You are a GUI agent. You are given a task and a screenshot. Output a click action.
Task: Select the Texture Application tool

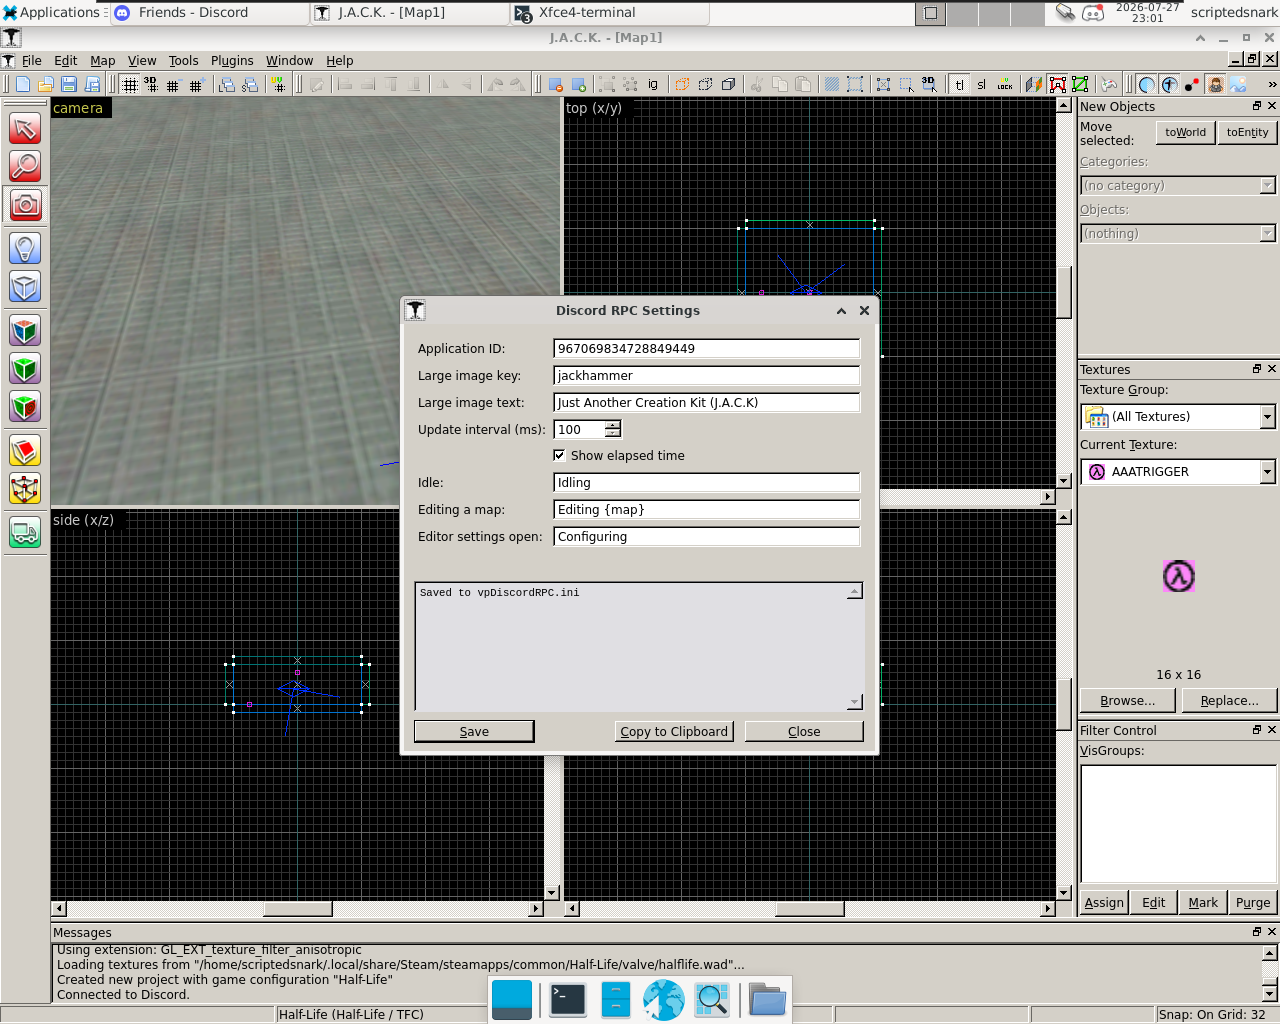click(25, 330)
